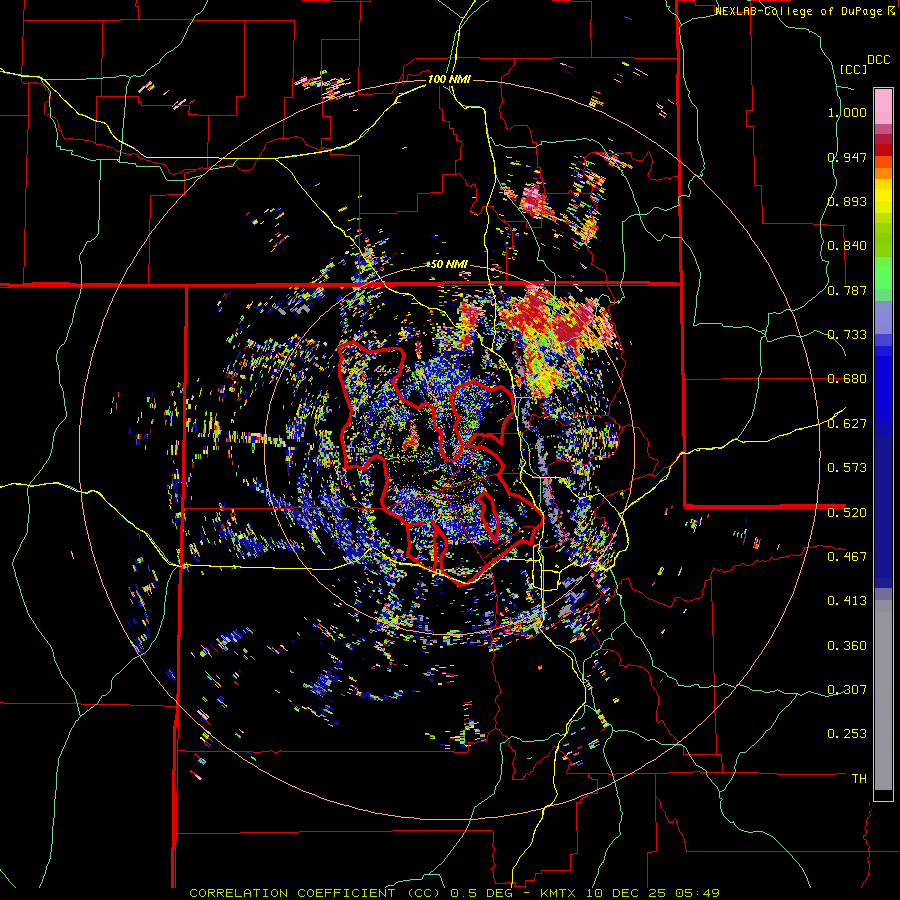Click the gray segment of the color bar
The image size is (900, 900).
point(883,695)
